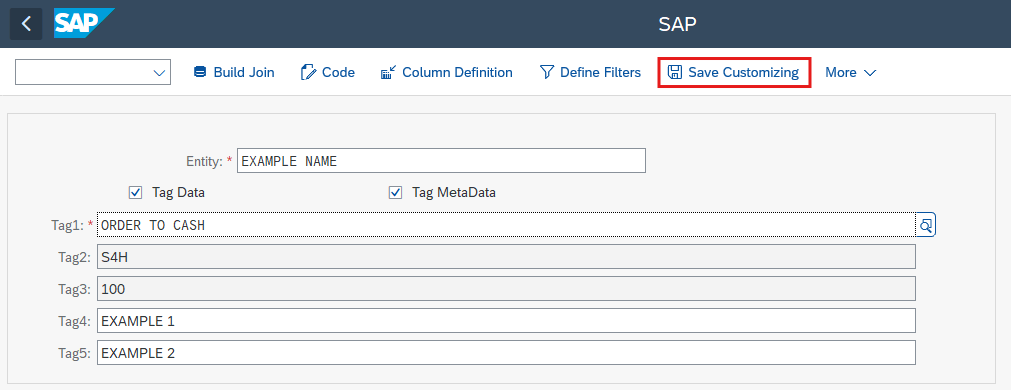Click the back arrow icon
This screenshot has width=1011, height=390.
point(26,24)
